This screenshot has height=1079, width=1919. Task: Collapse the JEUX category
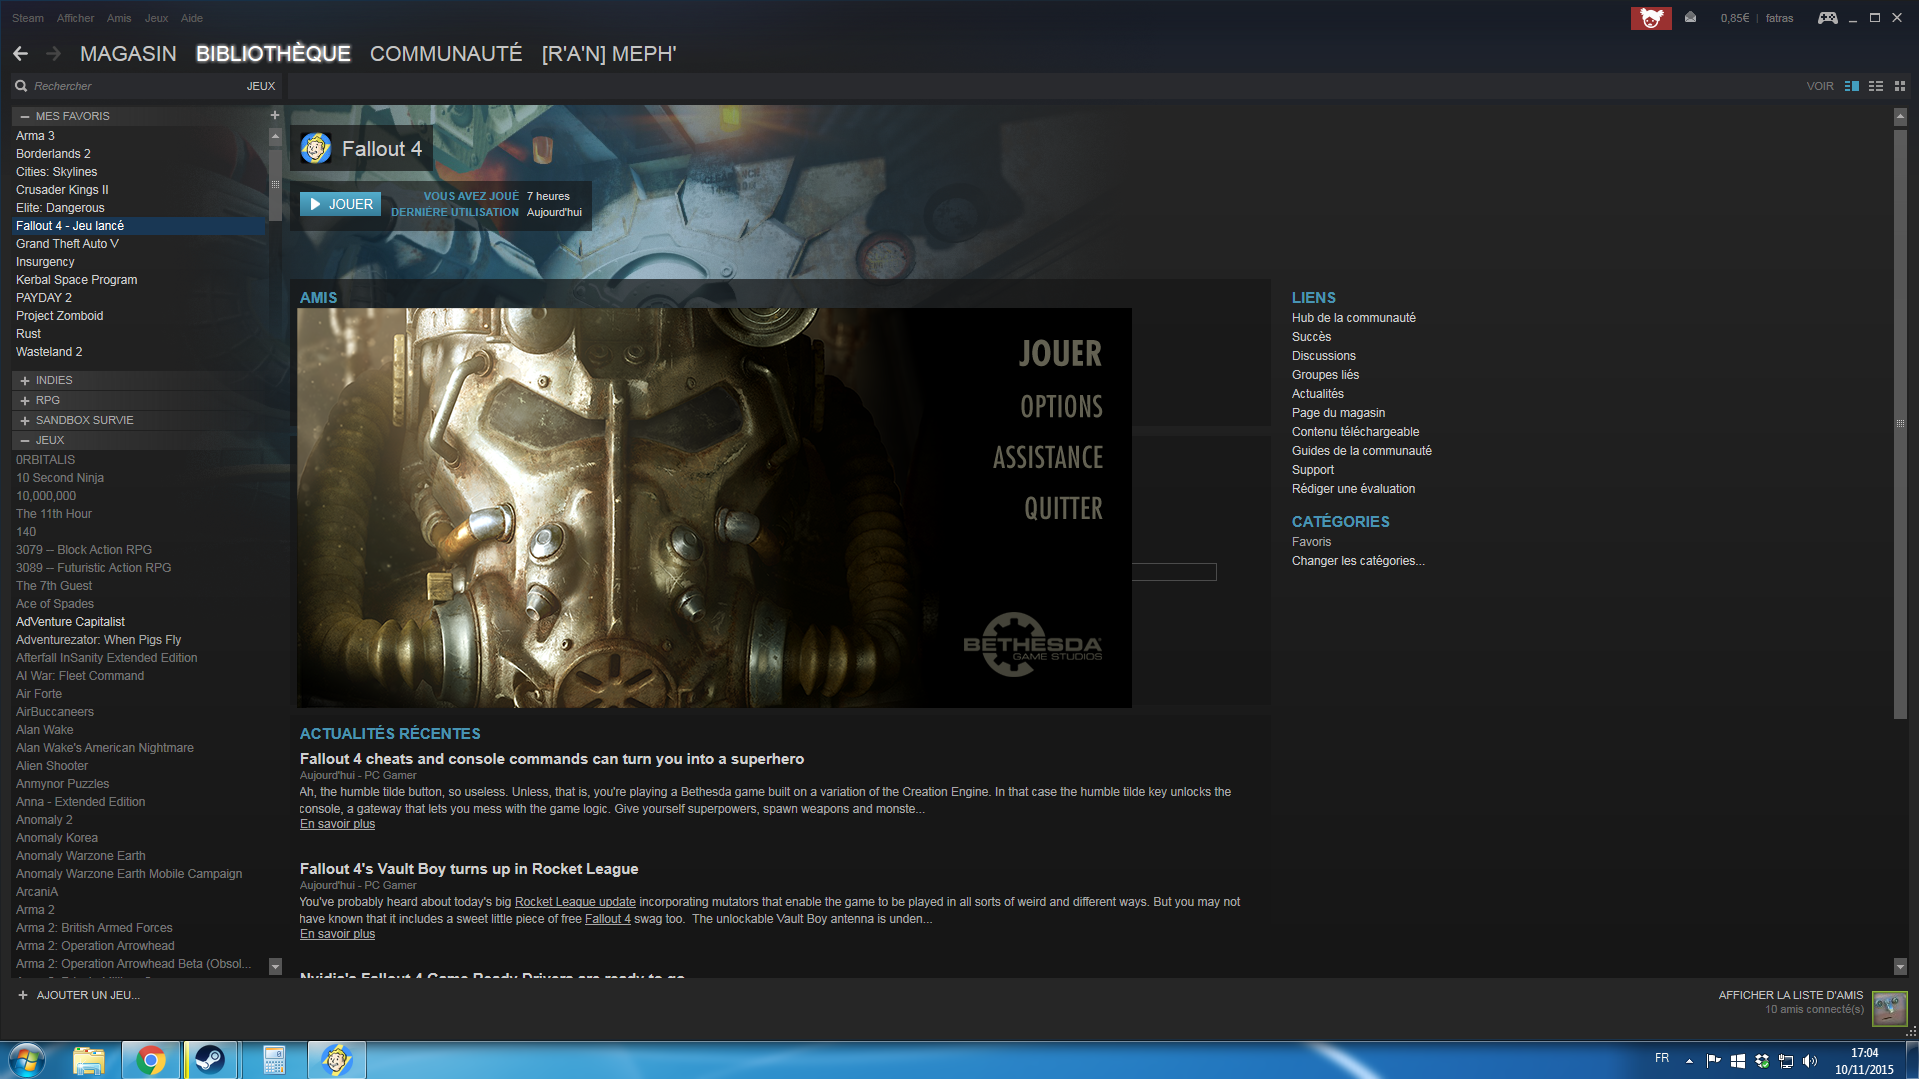25,440
